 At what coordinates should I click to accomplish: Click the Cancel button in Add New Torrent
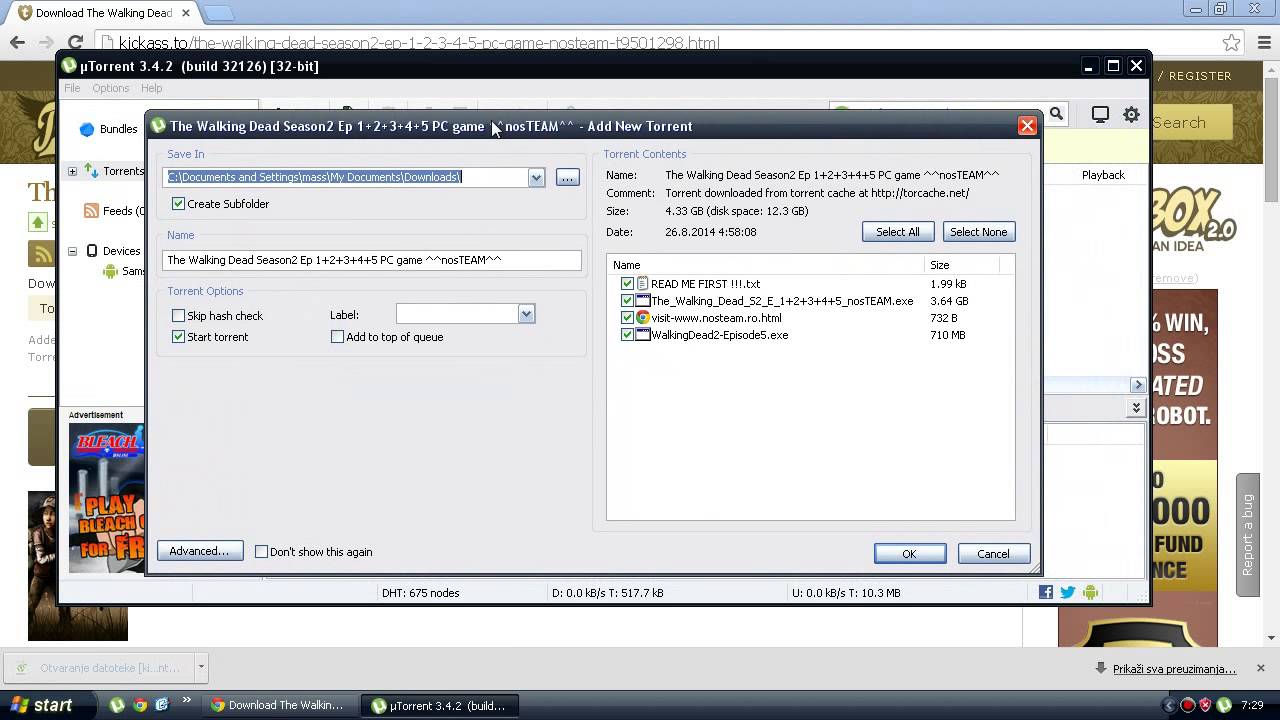993,554
